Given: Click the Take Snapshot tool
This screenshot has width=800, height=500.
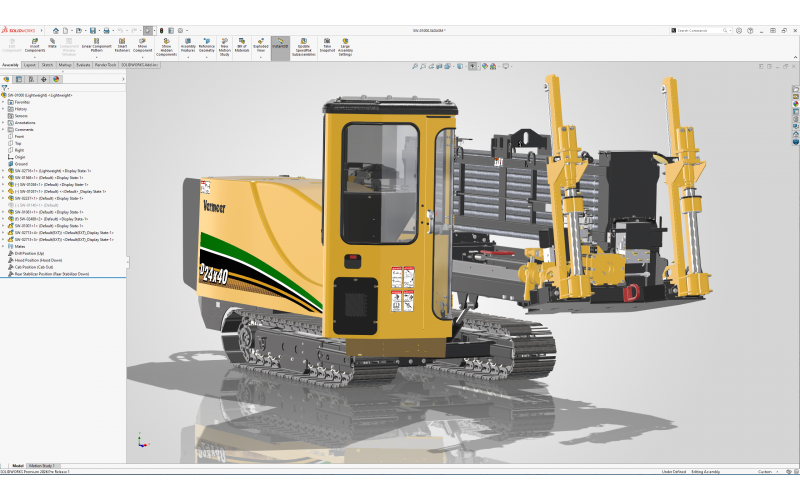Looking at the screenshot, I should pyautogui.click(x=327, y=45).
